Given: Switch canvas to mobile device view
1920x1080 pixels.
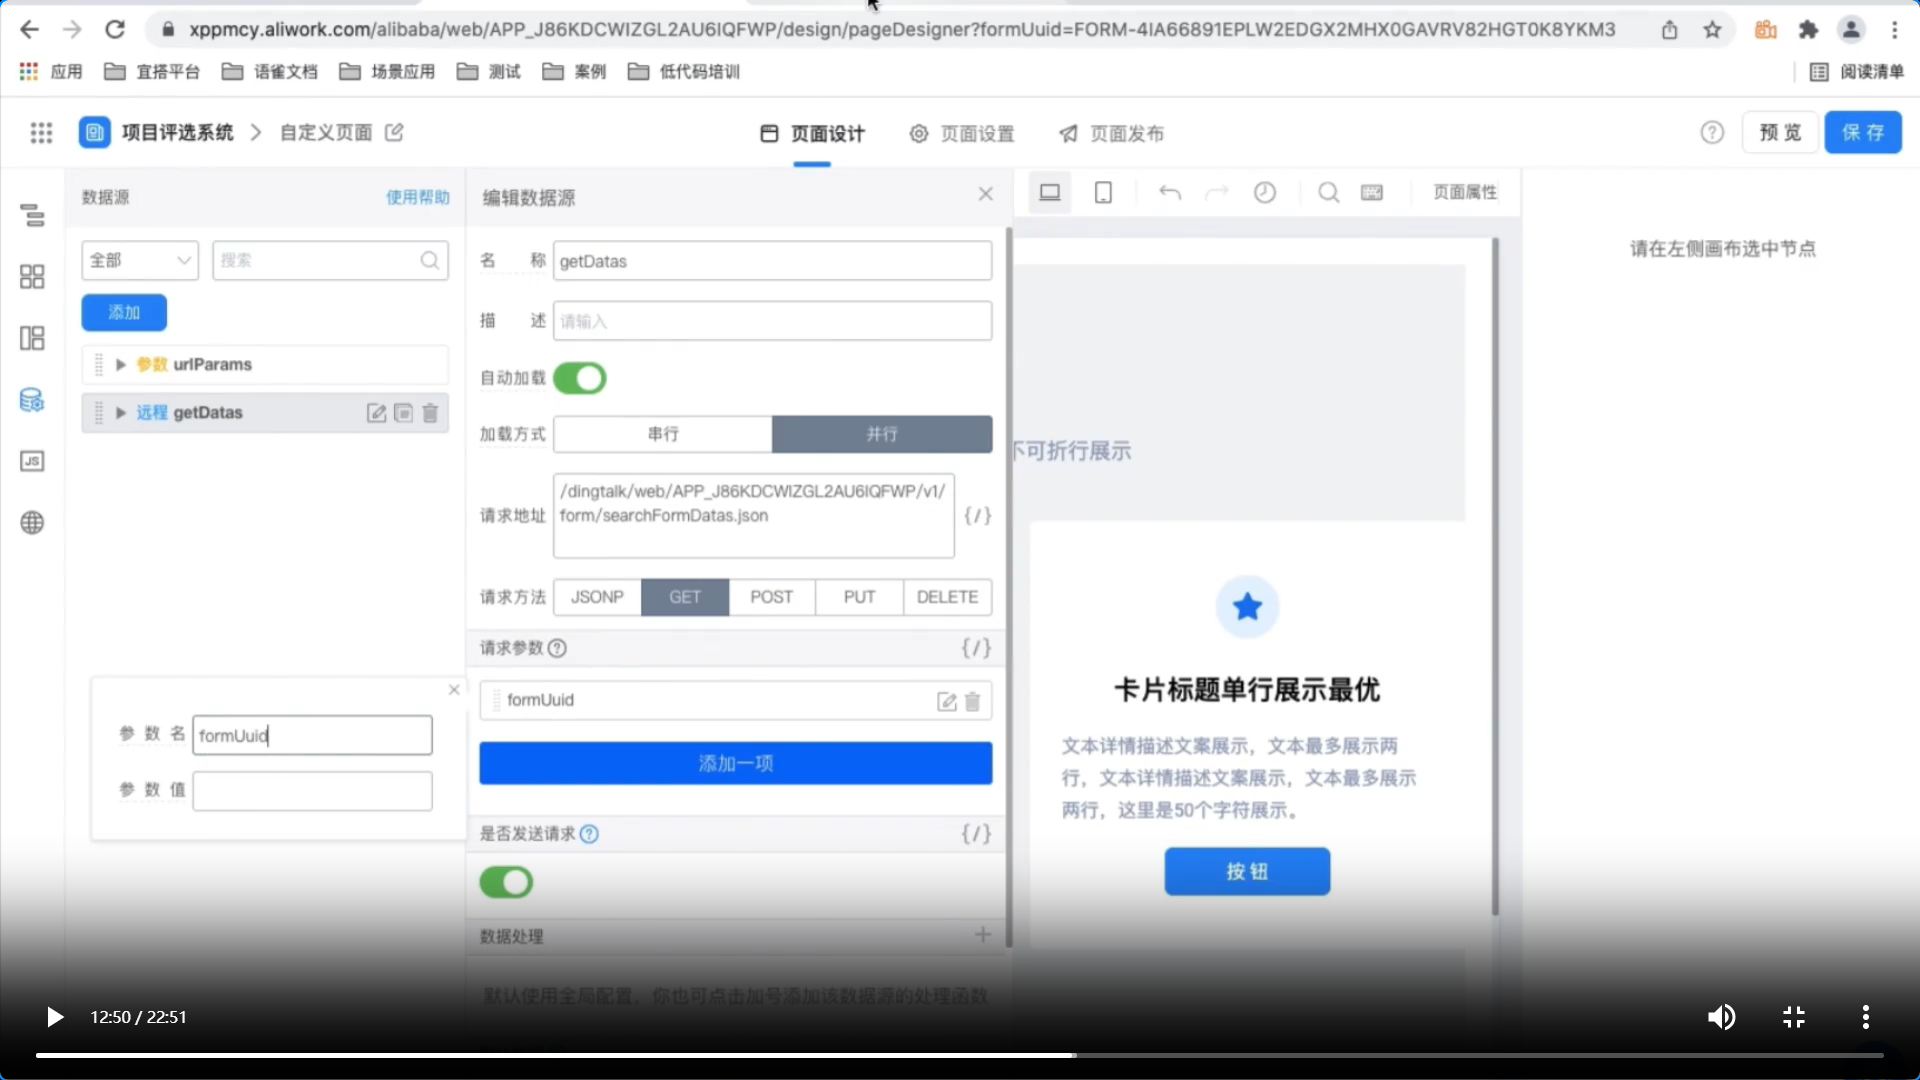Looking at the screenshot, I should tap(1103, 193).
